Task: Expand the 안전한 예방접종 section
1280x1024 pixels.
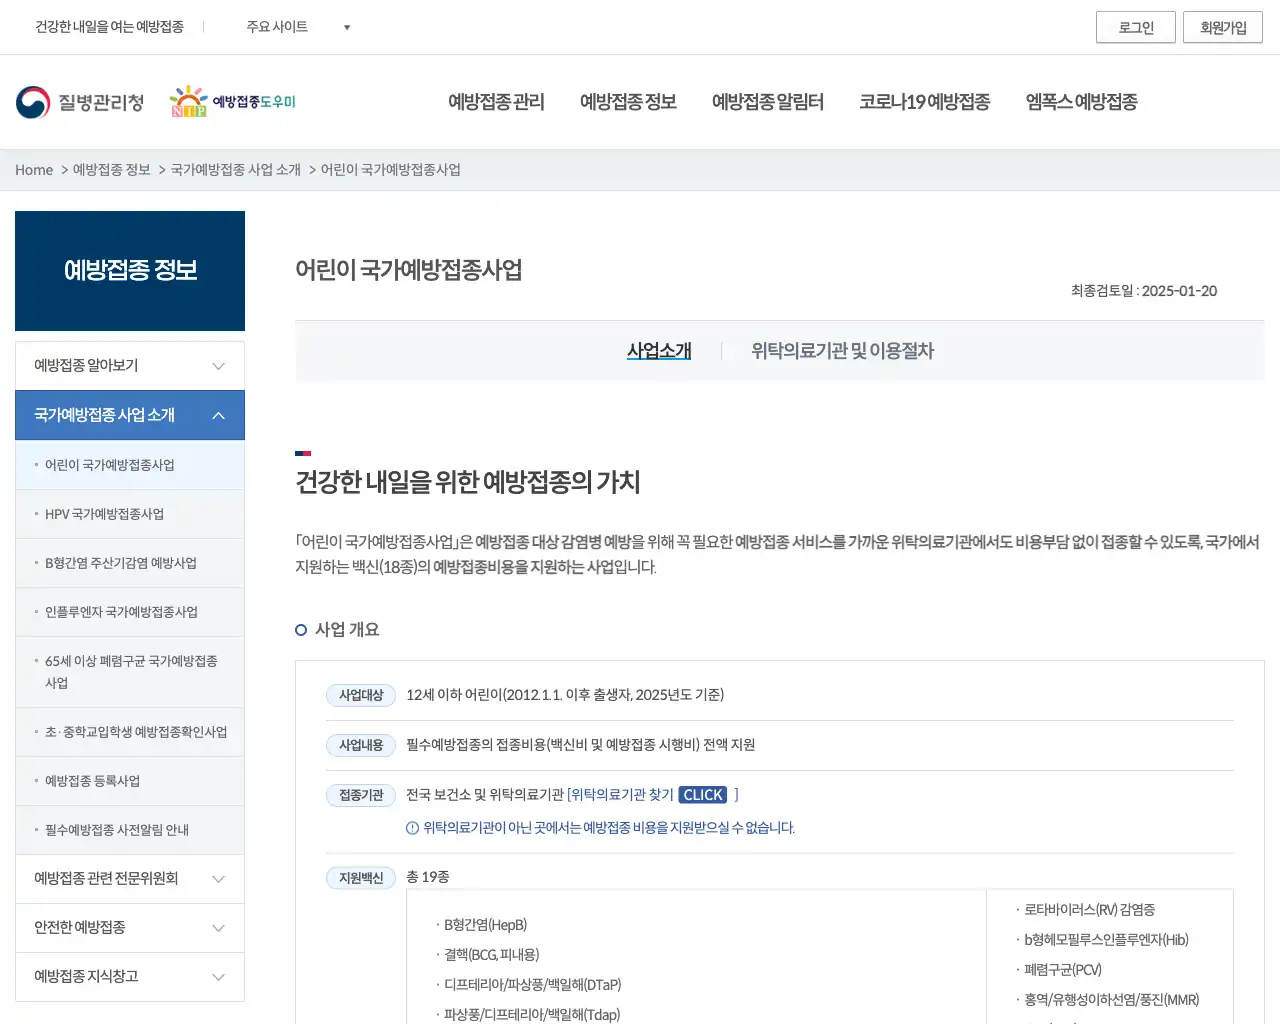Action: point(129,927)
